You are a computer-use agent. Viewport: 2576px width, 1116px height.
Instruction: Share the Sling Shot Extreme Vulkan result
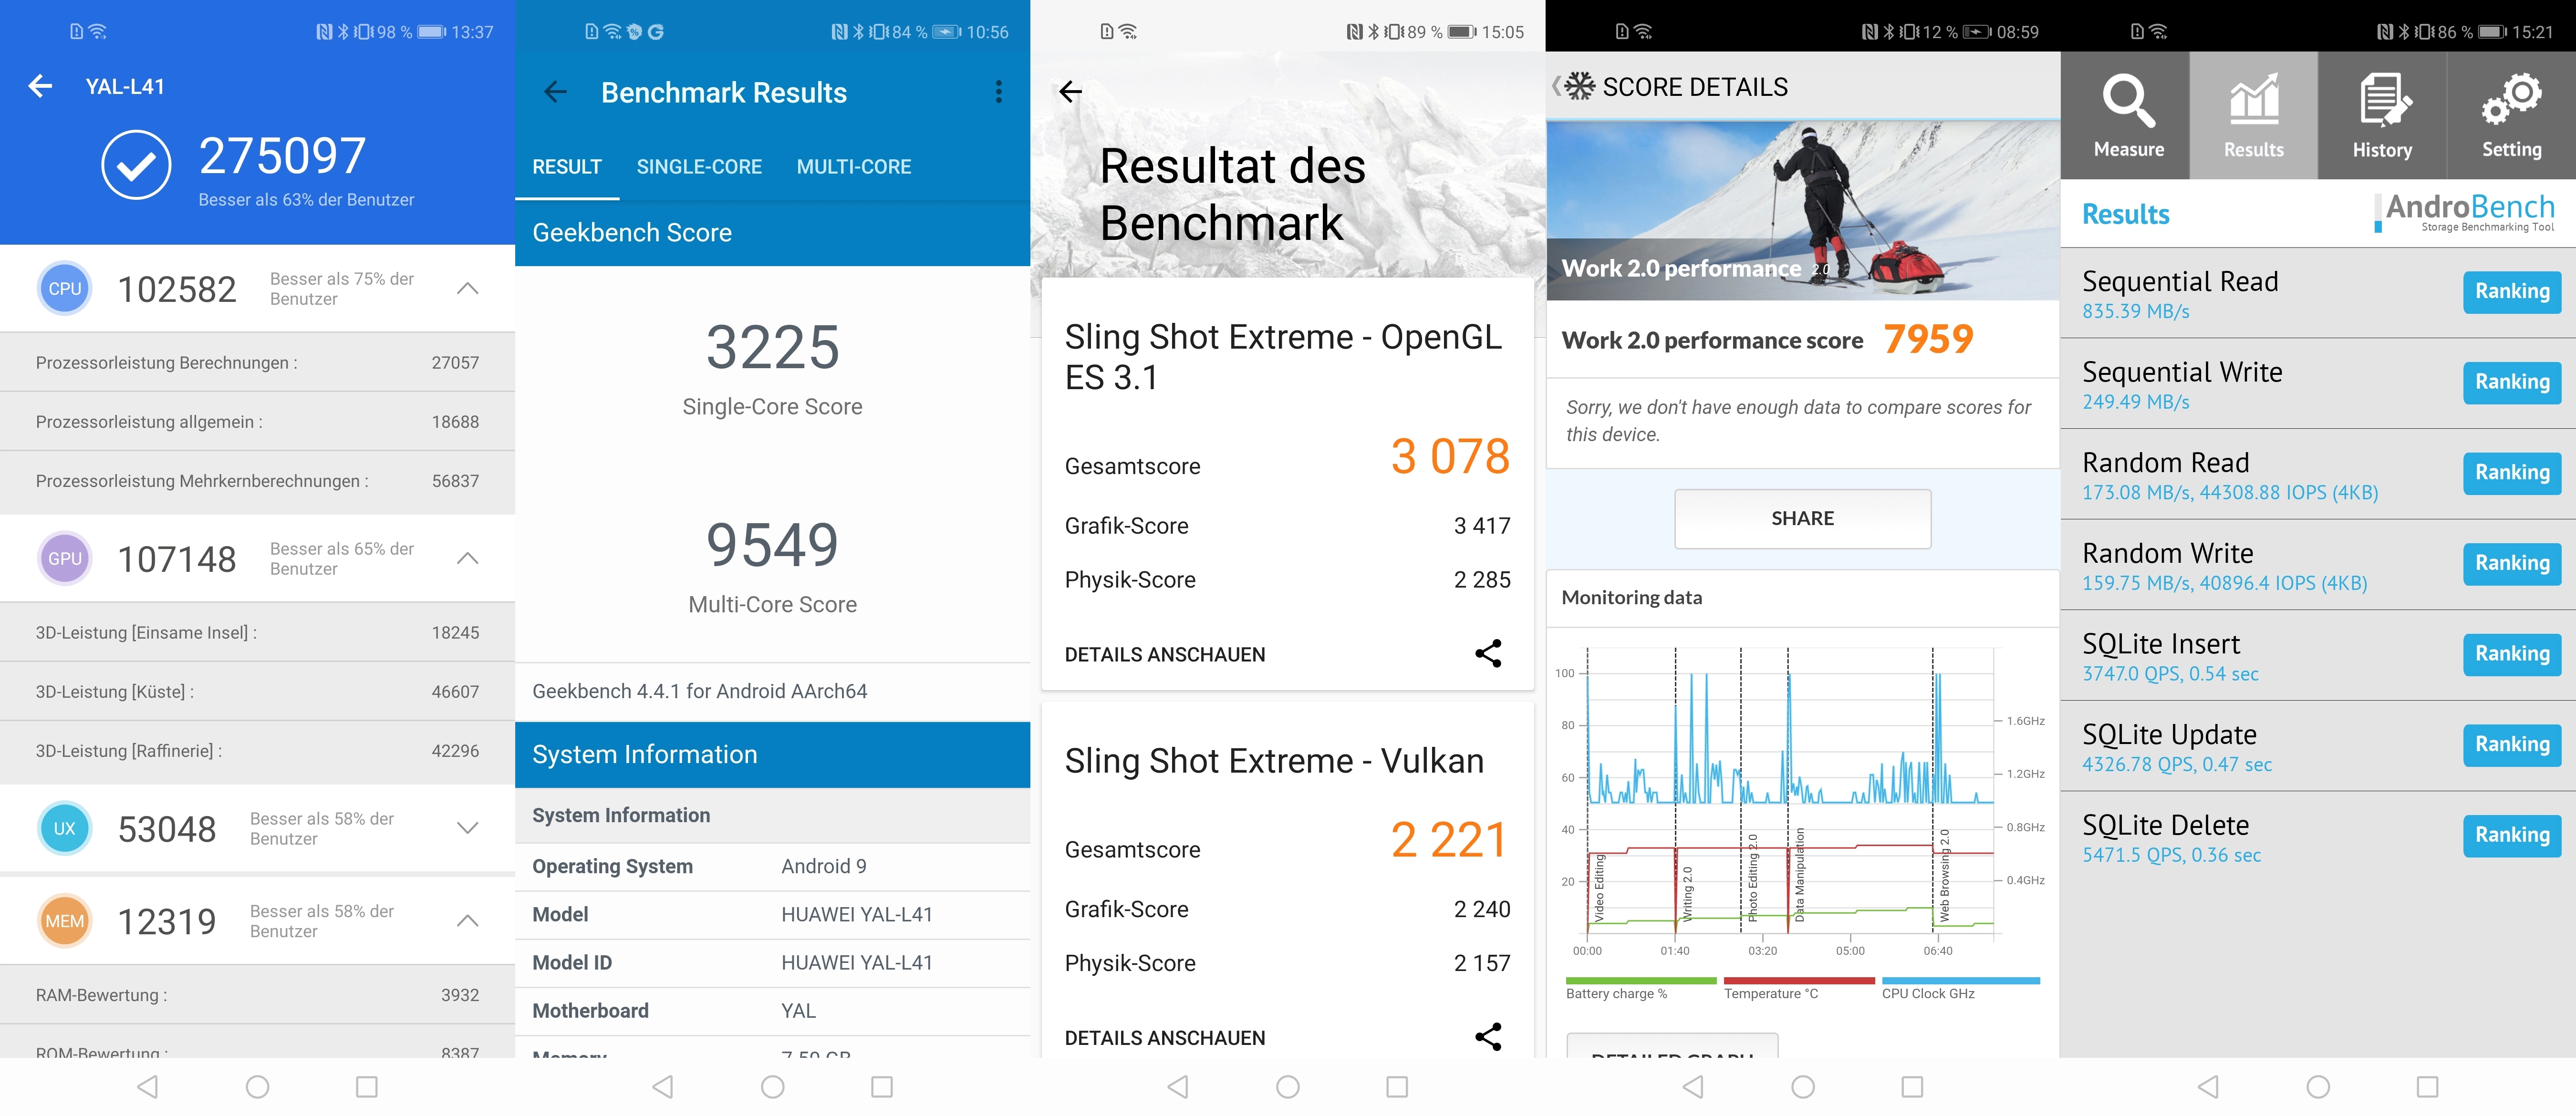coord(1488,1037)
